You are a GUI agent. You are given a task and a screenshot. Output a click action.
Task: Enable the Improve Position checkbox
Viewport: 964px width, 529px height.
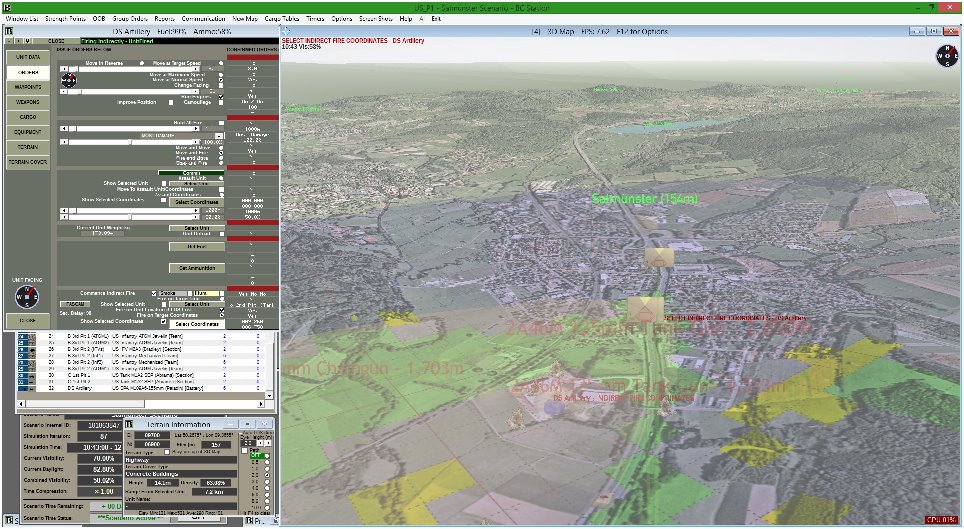click(171, 103)
